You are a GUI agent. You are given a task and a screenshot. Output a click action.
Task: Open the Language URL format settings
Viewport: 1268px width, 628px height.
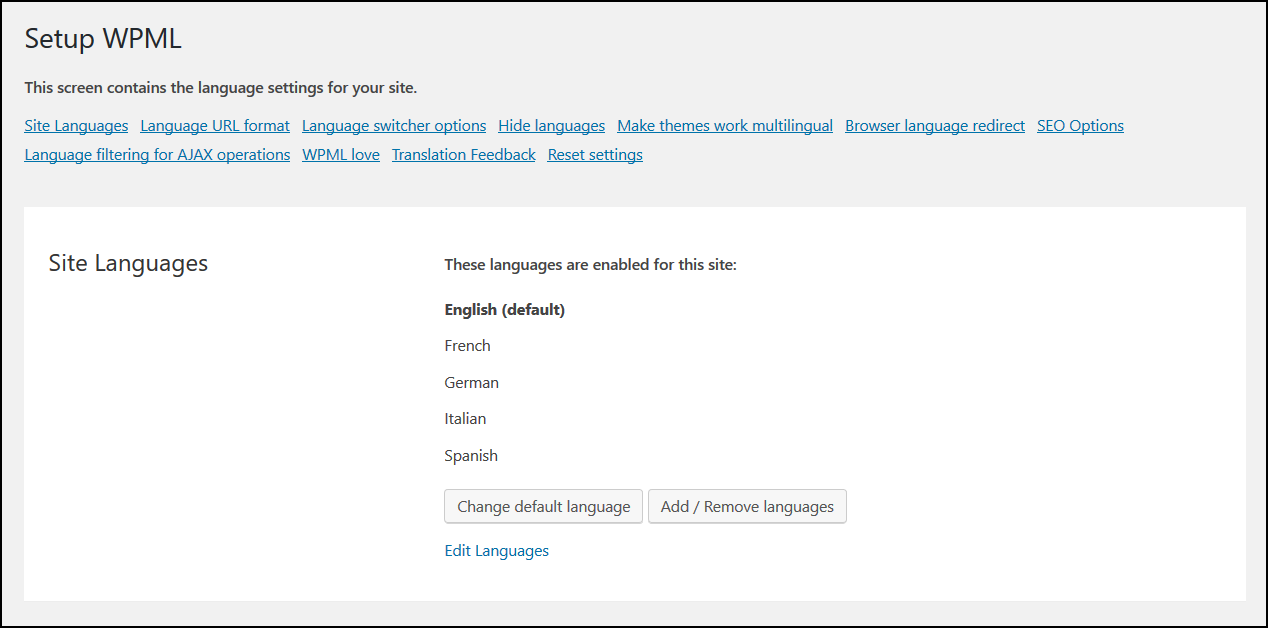[214, 125]
